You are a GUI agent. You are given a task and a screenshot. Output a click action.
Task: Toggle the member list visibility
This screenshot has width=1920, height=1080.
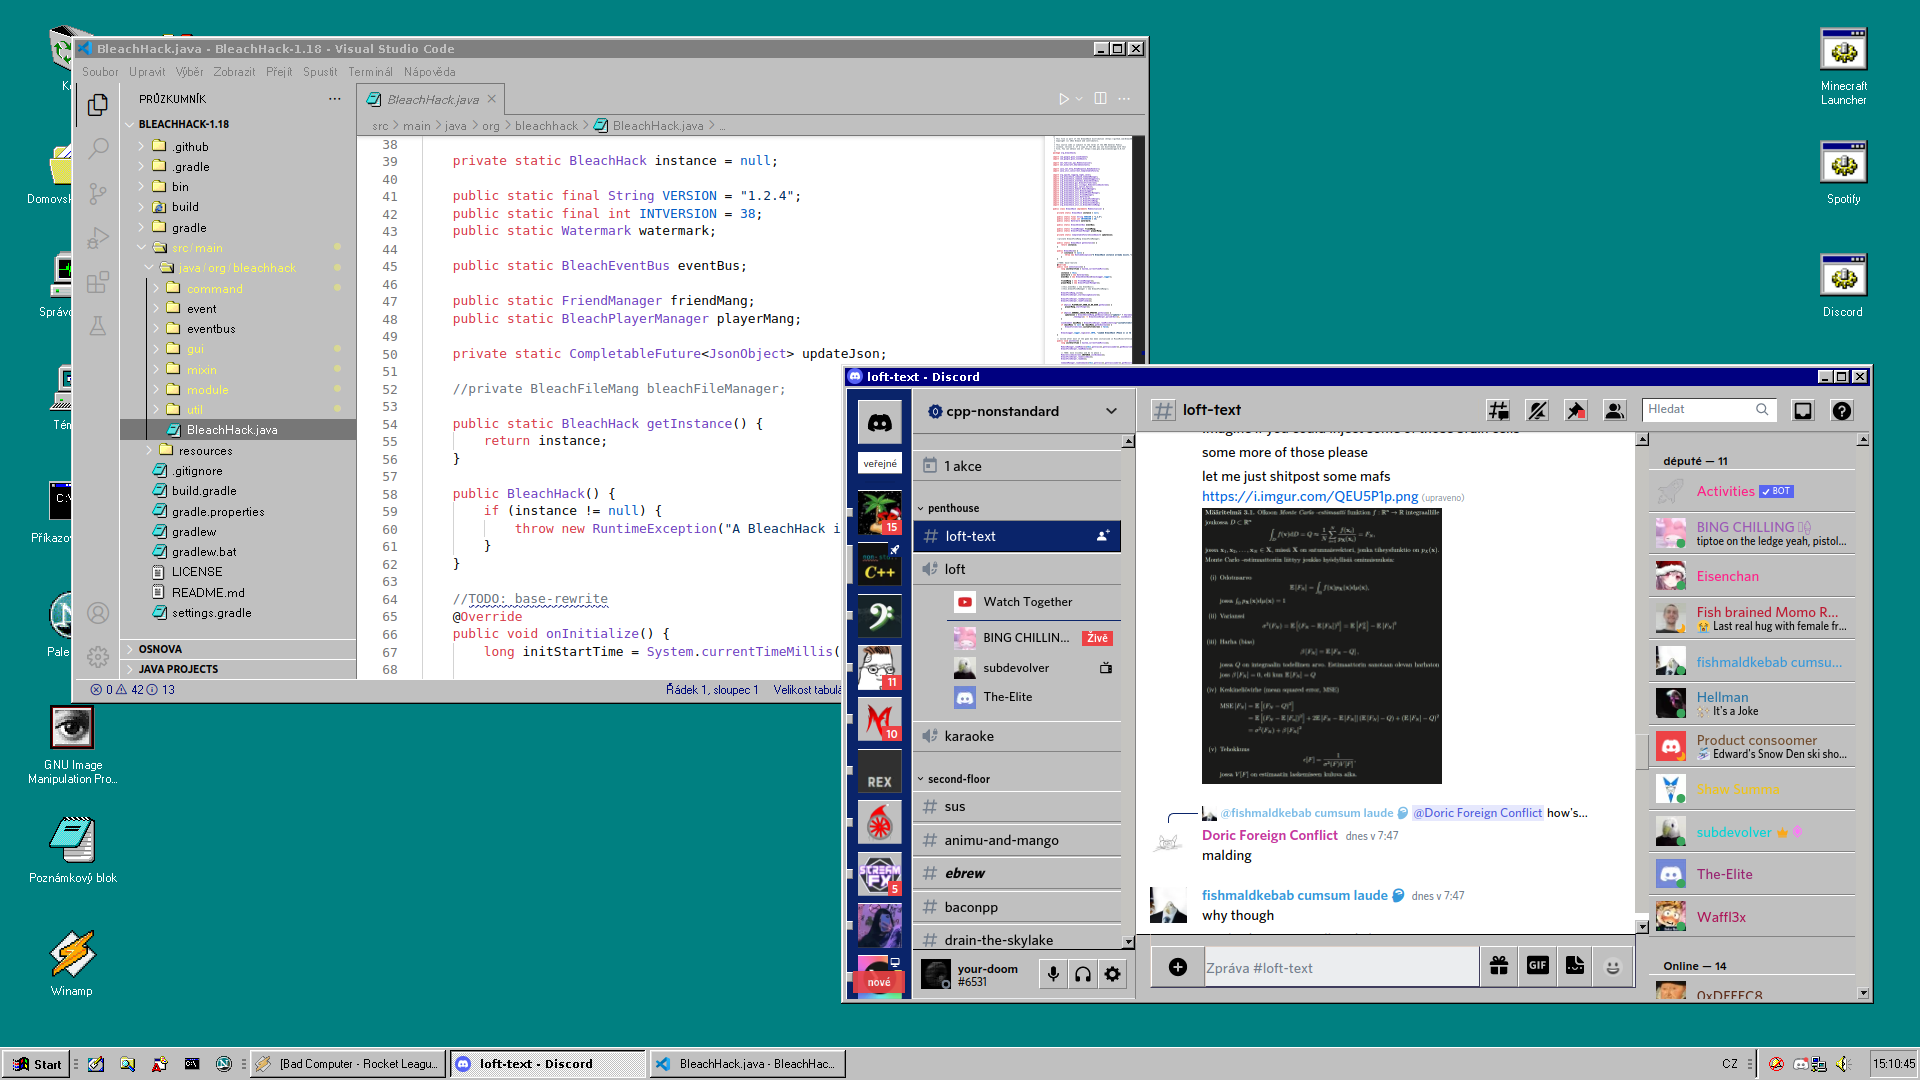tap(1614, 410)
